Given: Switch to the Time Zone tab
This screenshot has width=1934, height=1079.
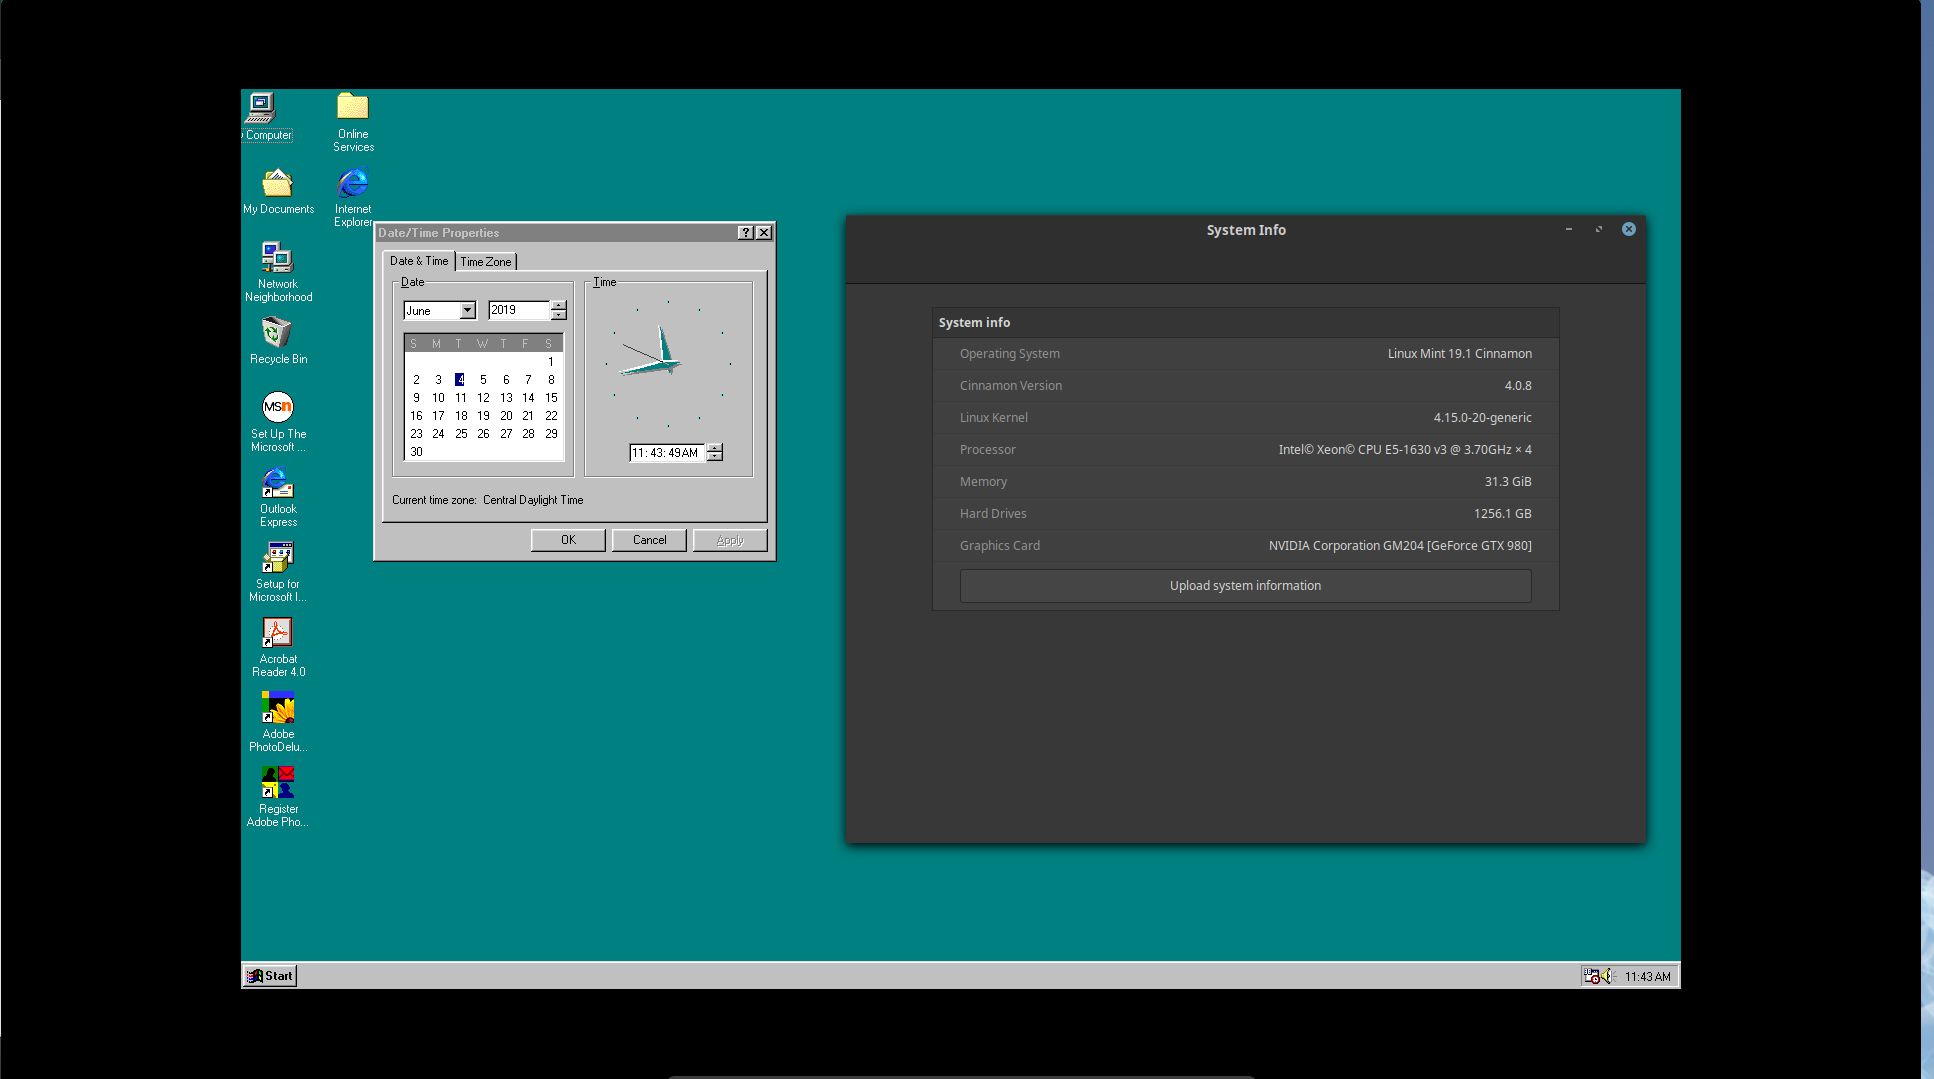Looking at the screenshot, I should pyautogui.click(x=486, y=262).
